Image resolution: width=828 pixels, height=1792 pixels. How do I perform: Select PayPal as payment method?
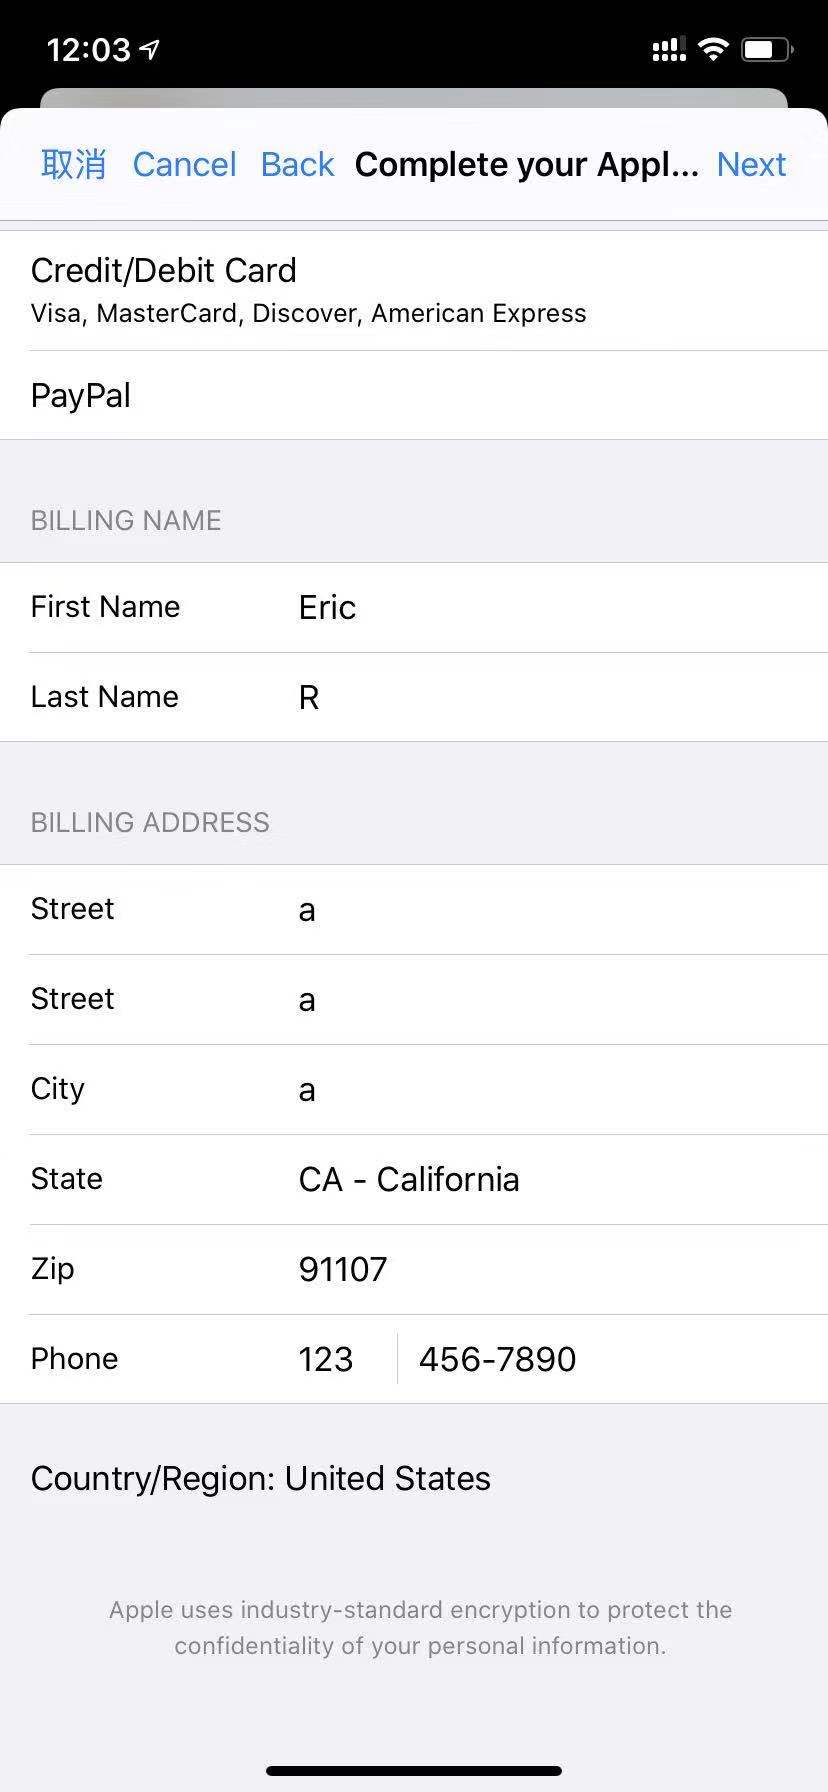(x=414, y=395)
